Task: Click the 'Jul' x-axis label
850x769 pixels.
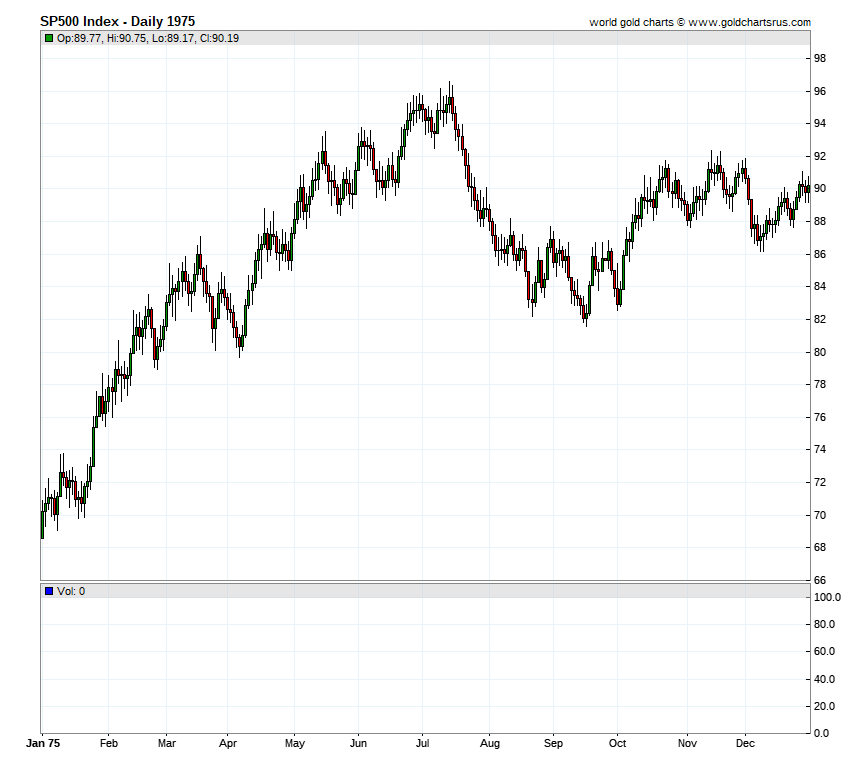Action: pos(422,744)
